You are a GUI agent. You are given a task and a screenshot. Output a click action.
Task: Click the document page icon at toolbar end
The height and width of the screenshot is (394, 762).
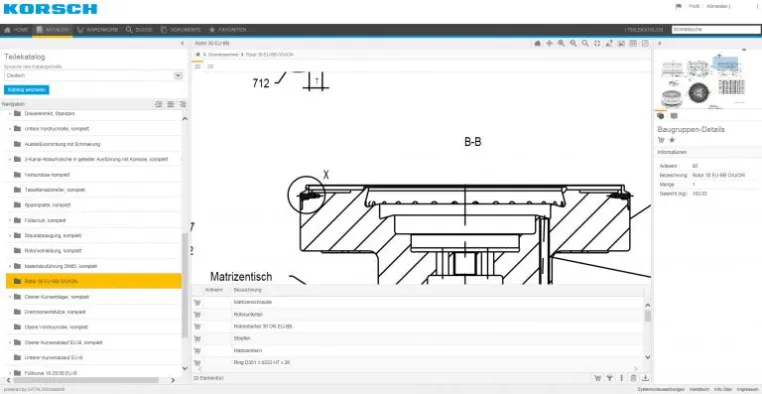(645, 43)
